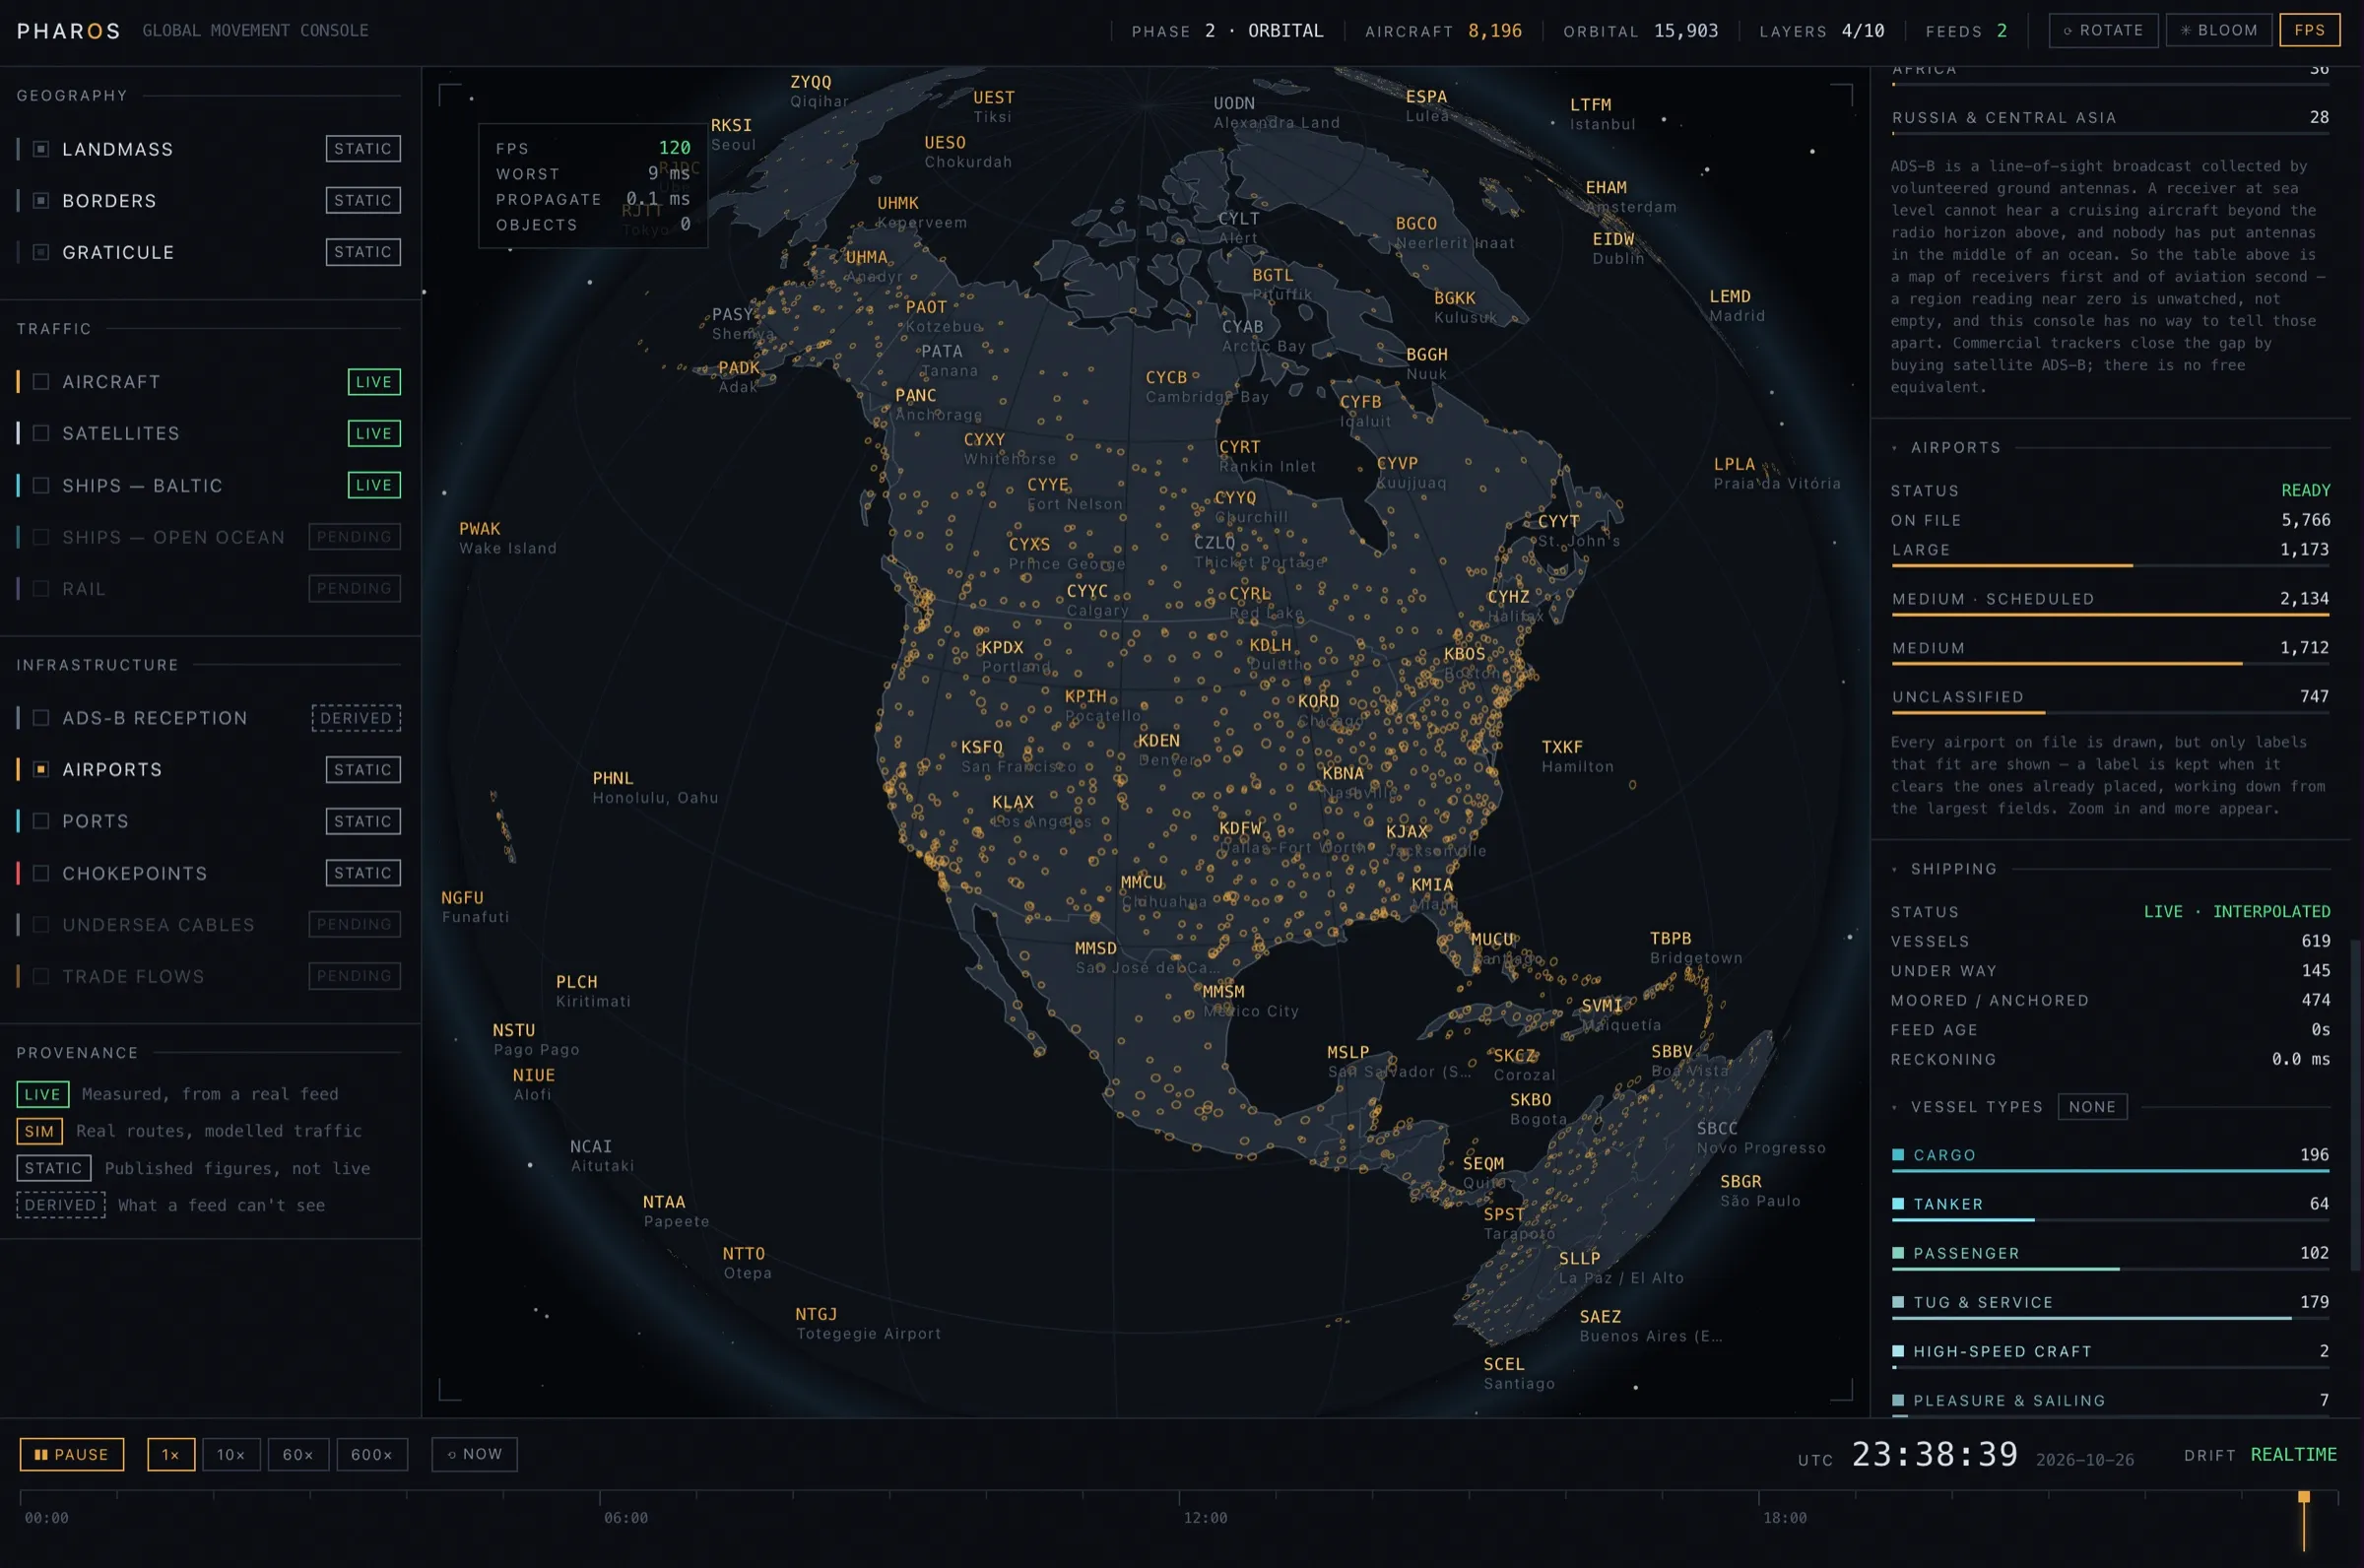2364x1568 pixels.
Task: Click the KDEN Denver airport label
Action: [x=1167, y=750]
